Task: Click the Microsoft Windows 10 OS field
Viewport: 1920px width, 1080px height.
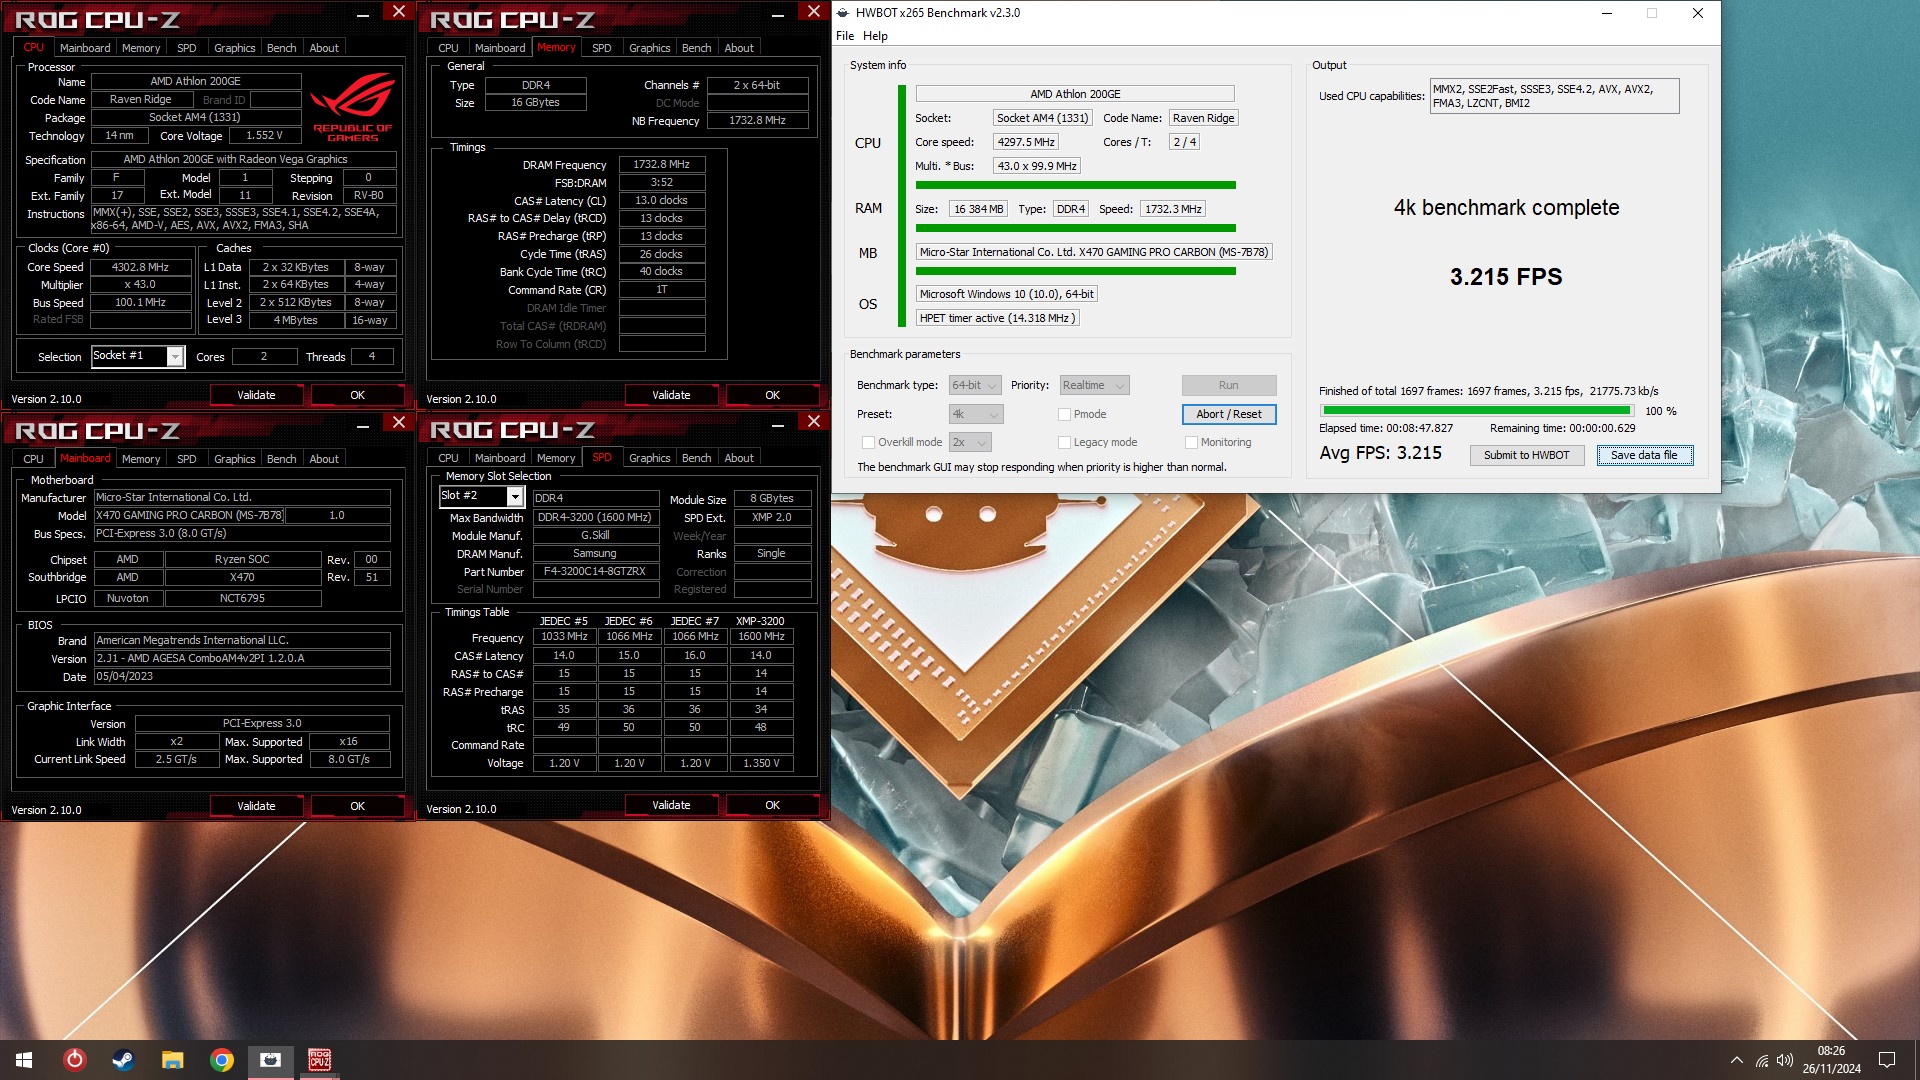Action: (x=1007, y=294)
